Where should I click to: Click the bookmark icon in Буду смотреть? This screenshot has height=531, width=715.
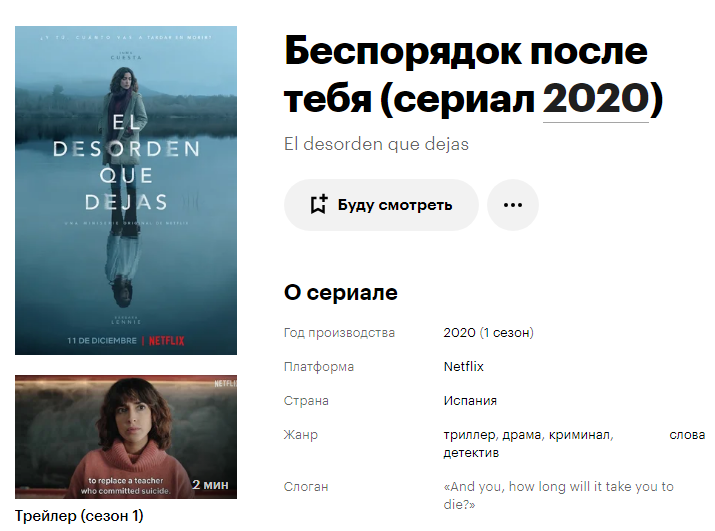coord(319,204)
